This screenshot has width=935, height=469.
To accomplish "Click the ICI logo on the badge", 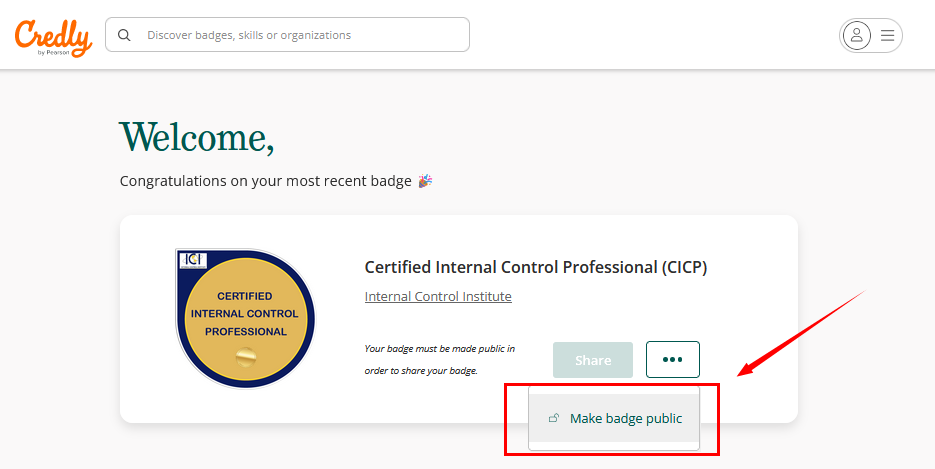I will [193, 260].
